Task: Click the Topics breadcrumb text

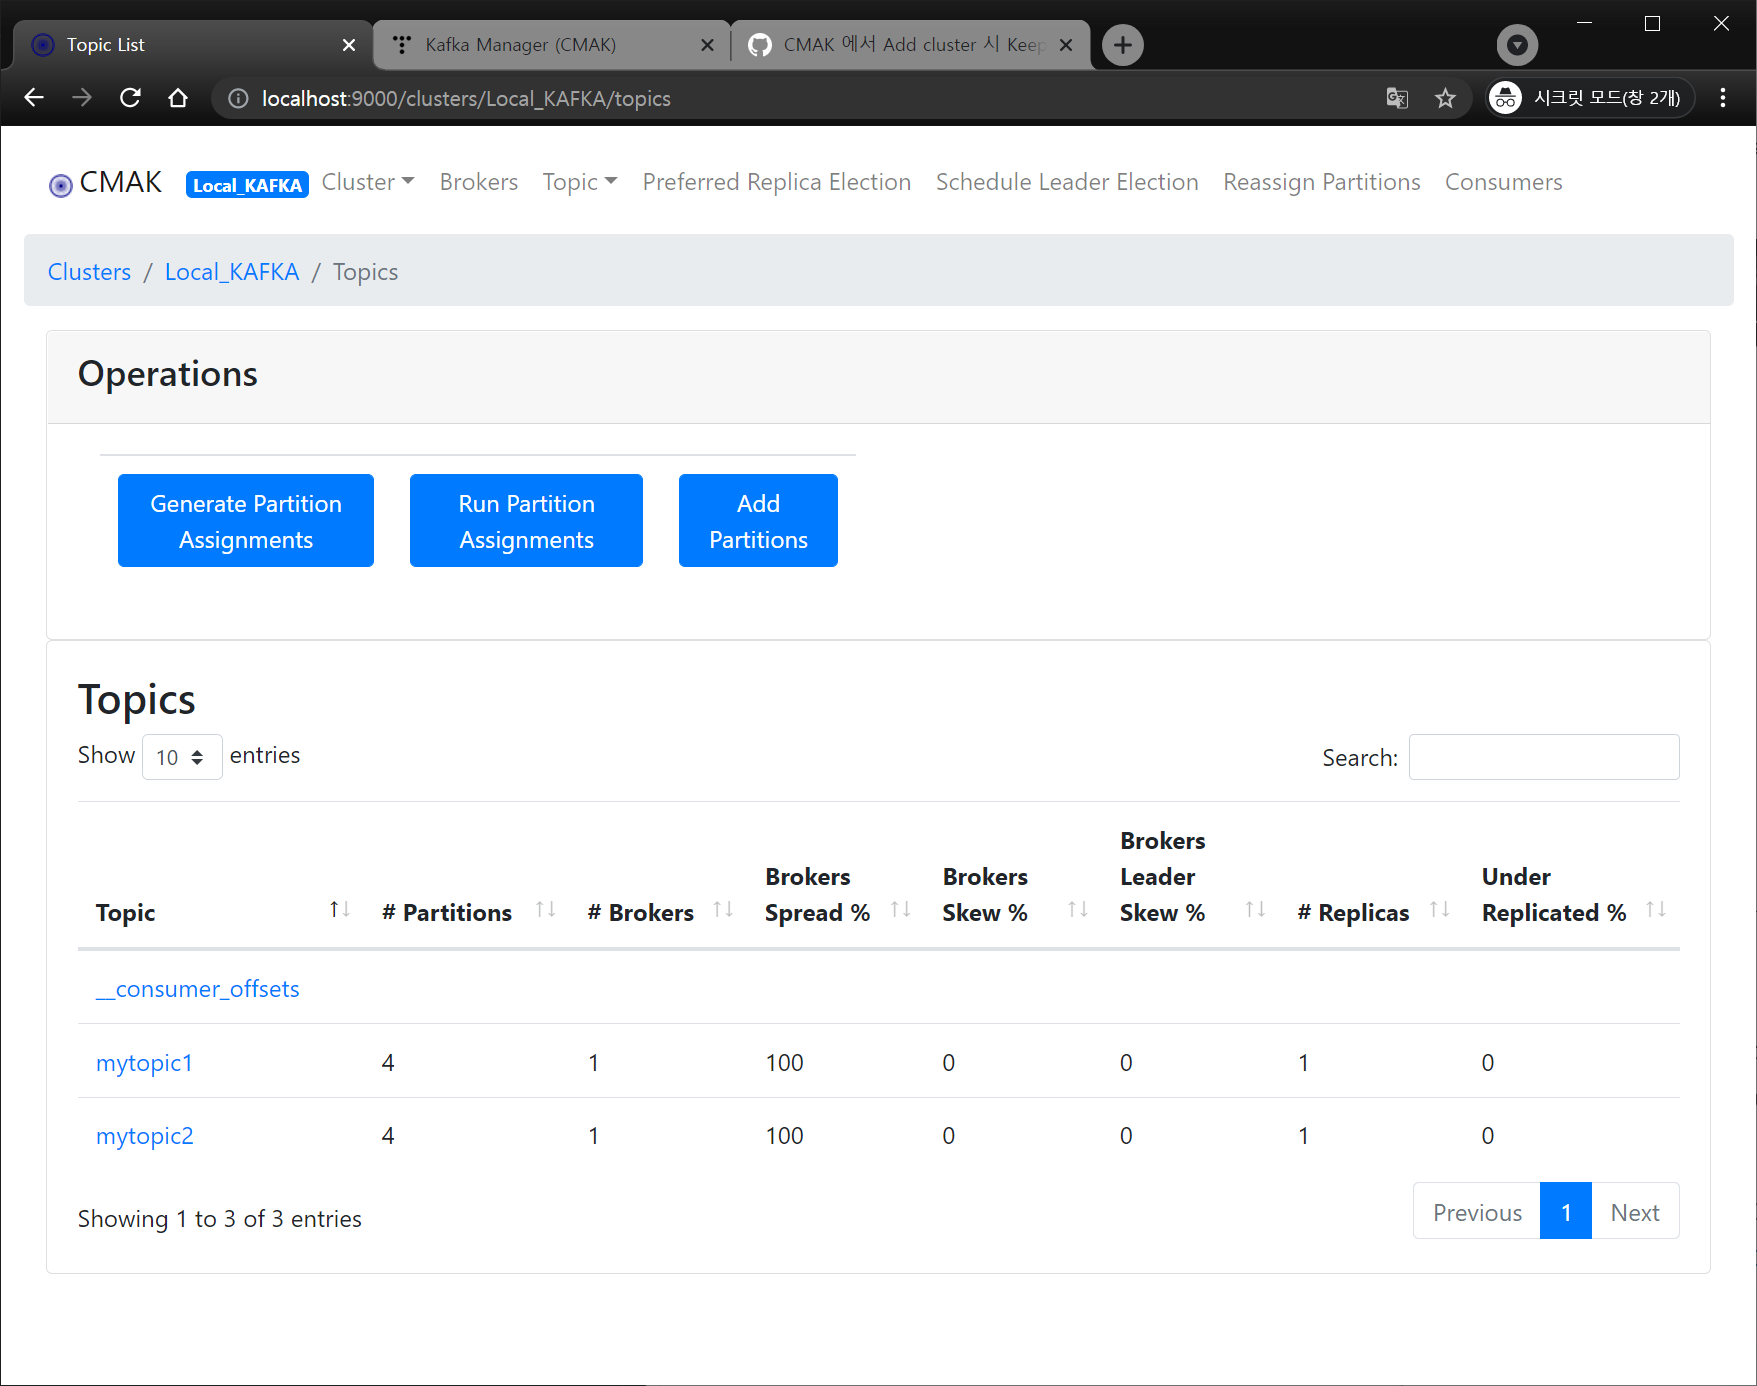Action: pos(365,272)
